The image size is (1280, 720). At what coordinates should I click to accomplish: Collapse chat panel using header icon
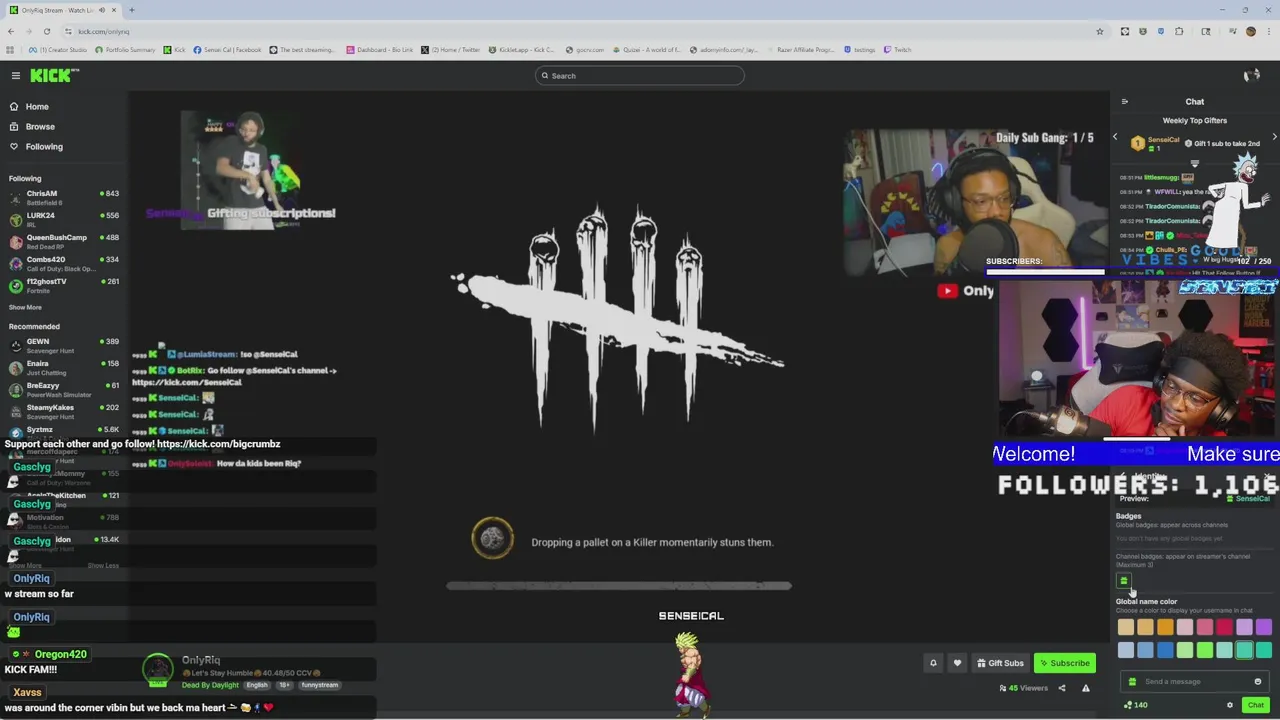[x=1124, y=101]
